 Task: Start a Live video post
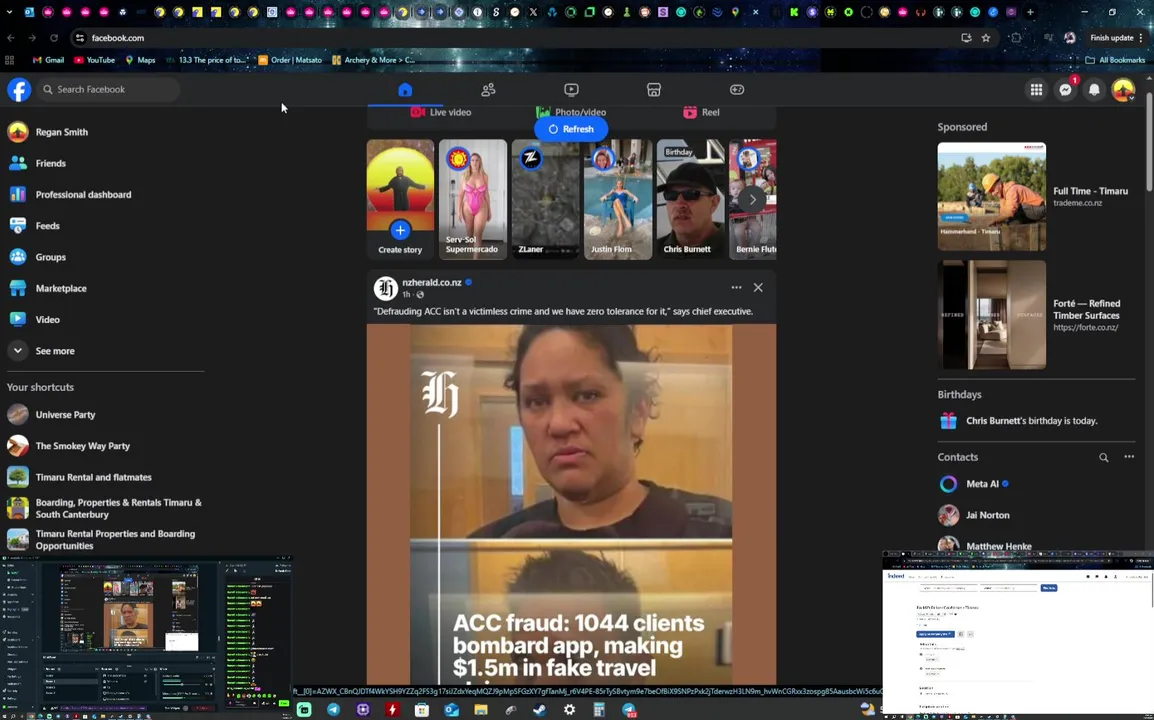coord(441,113)
